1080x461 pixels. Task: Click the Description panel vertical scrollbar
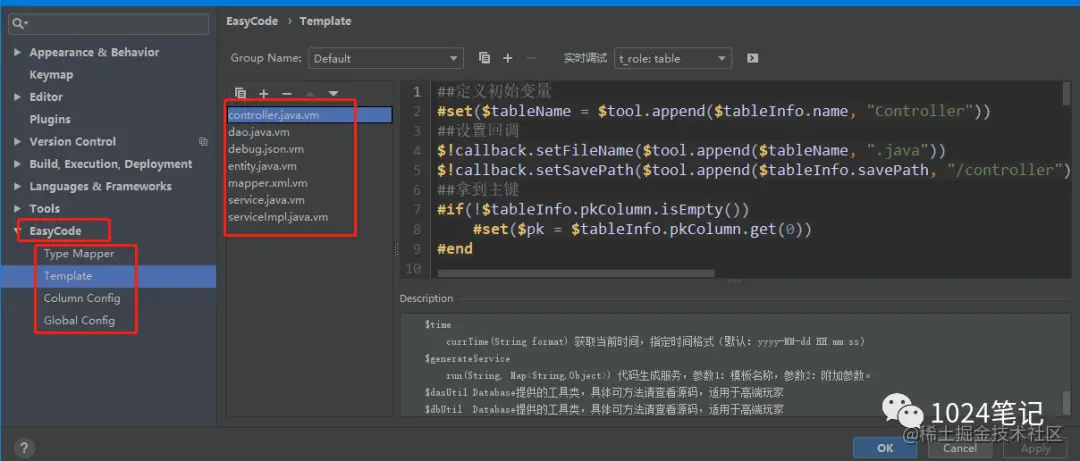(1066, 402)
